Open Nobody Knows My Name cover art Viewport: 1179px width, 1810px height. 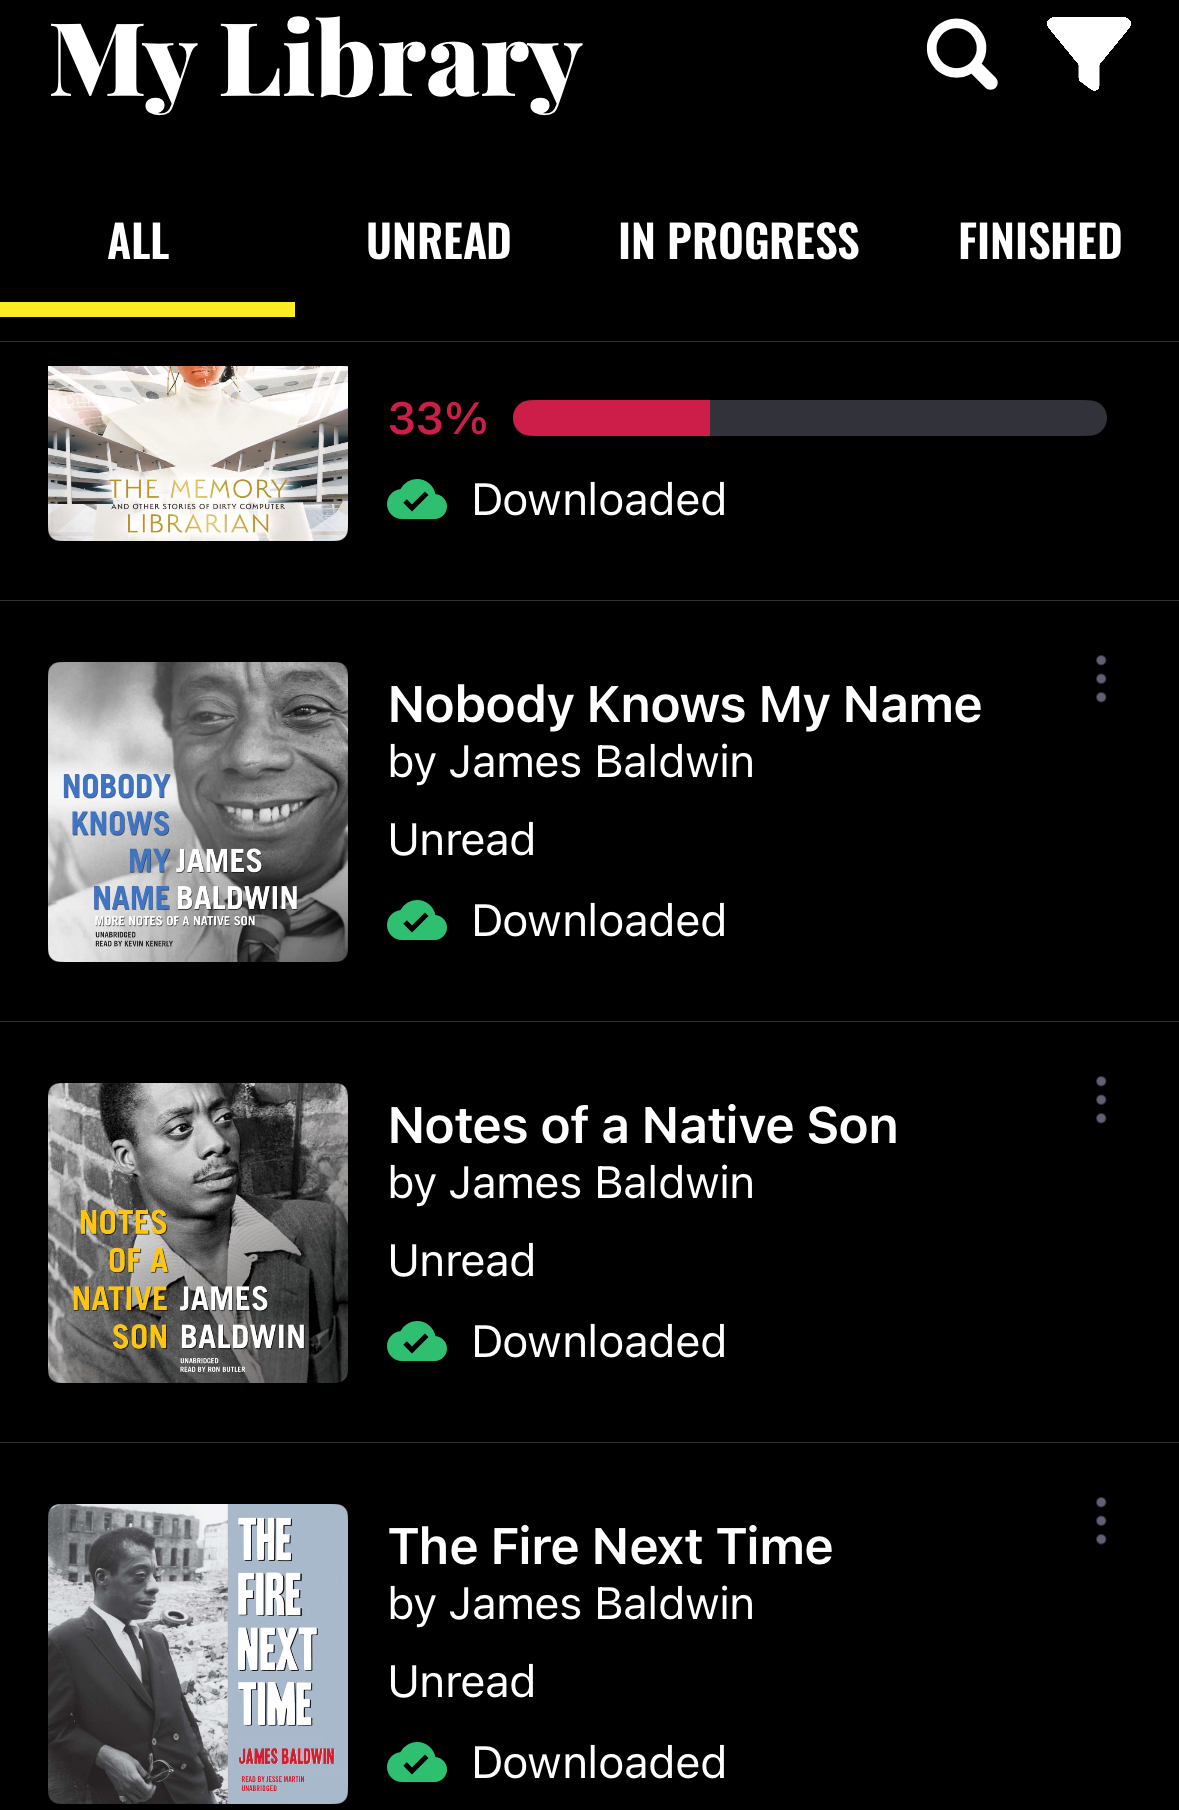[x=198, y=812]
